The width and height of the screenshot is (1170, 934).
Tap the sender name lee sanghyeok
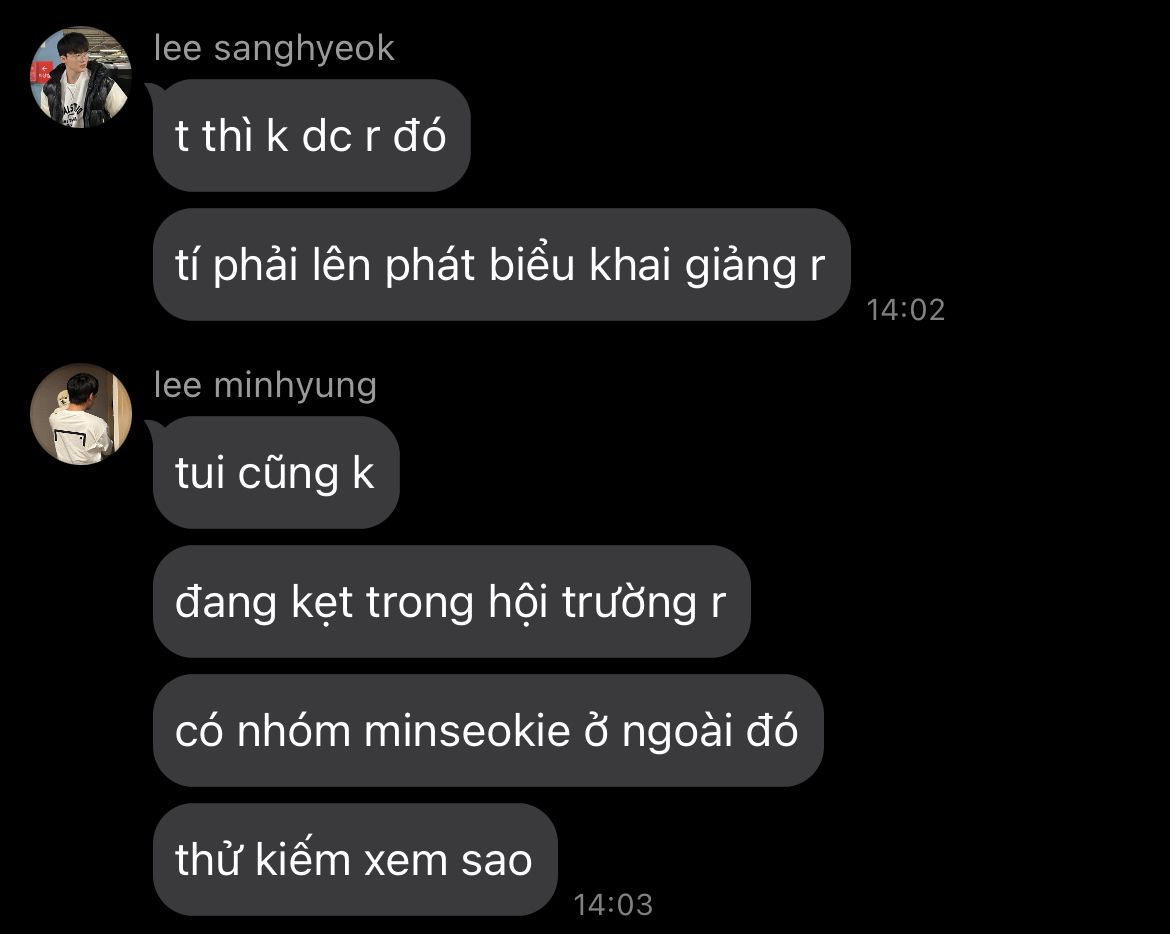click(x=274, y=48)
